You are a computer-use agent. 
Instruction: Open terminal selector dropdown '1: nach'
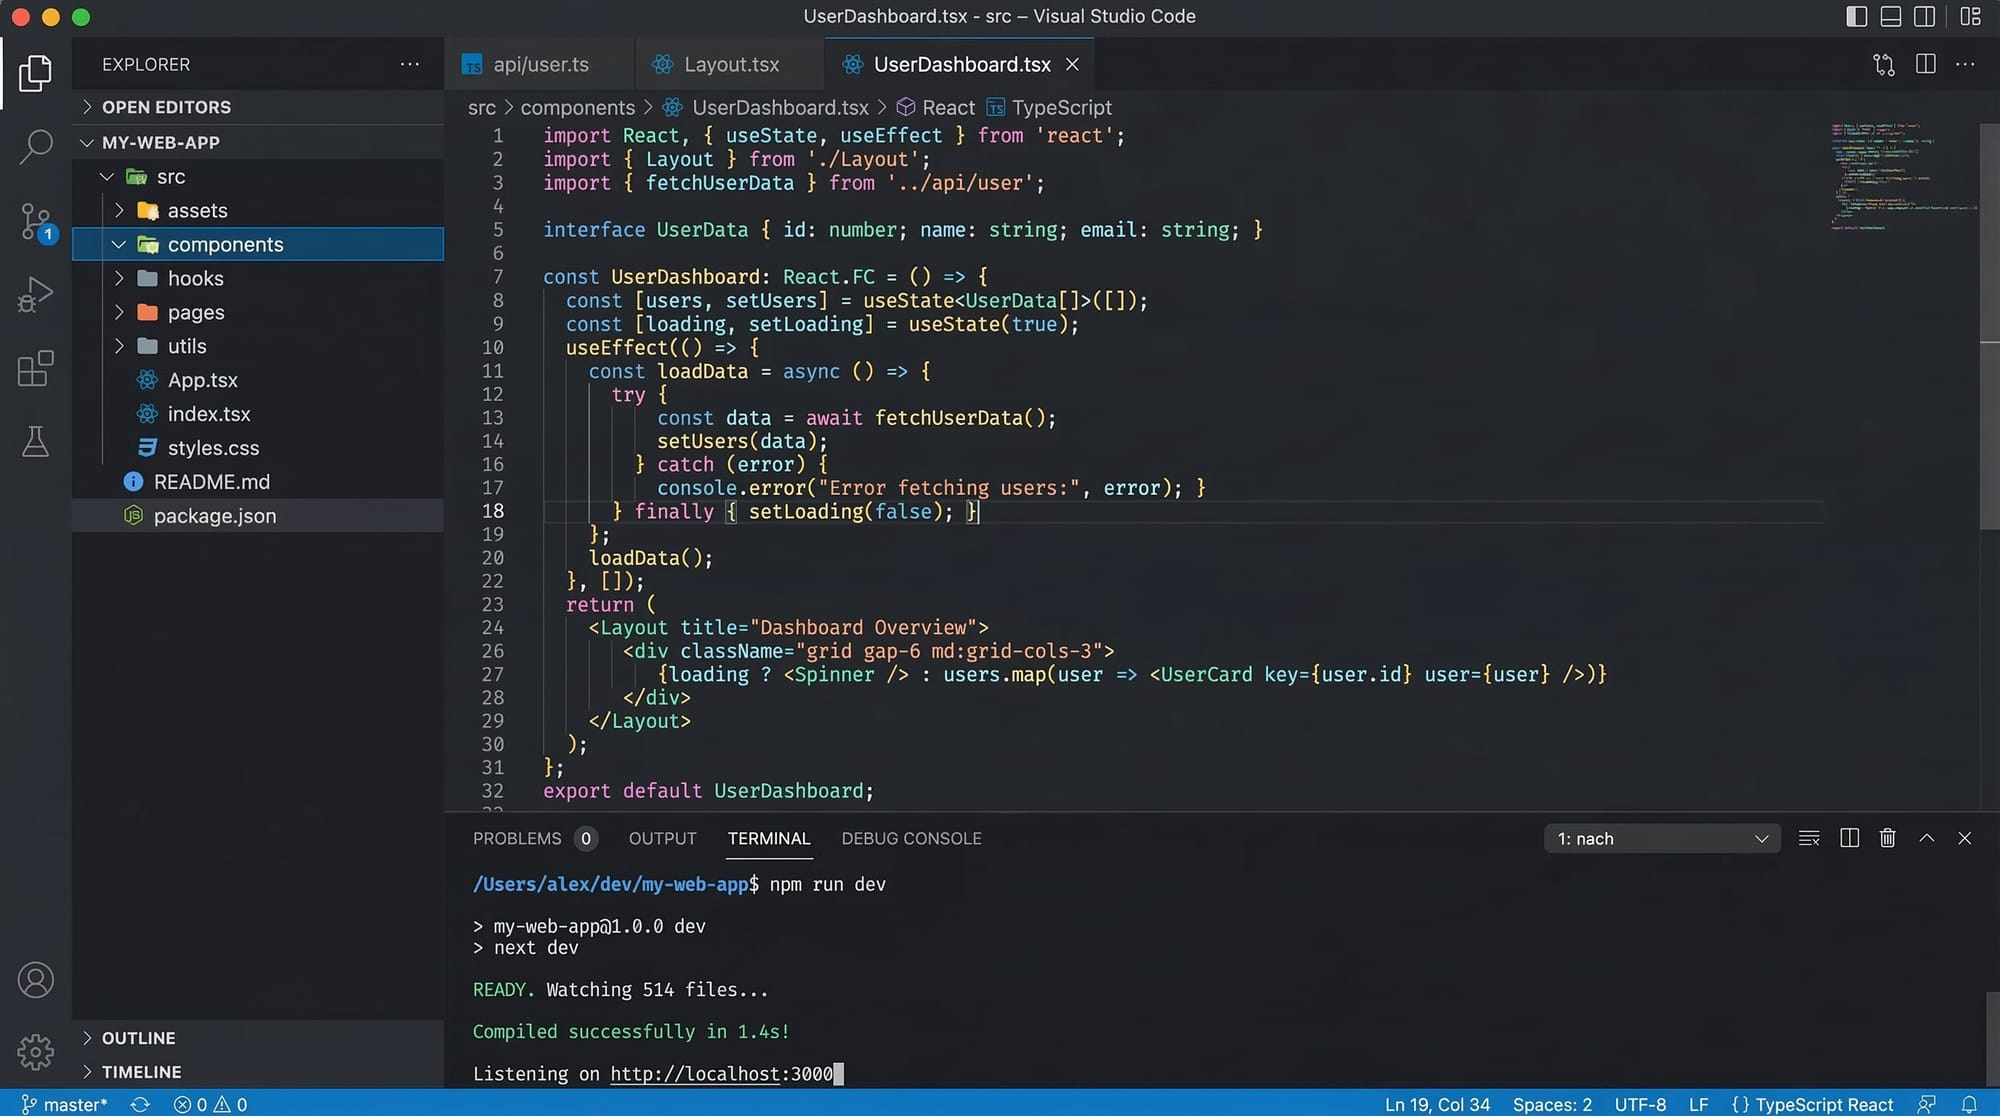(x=1662, y=838)
